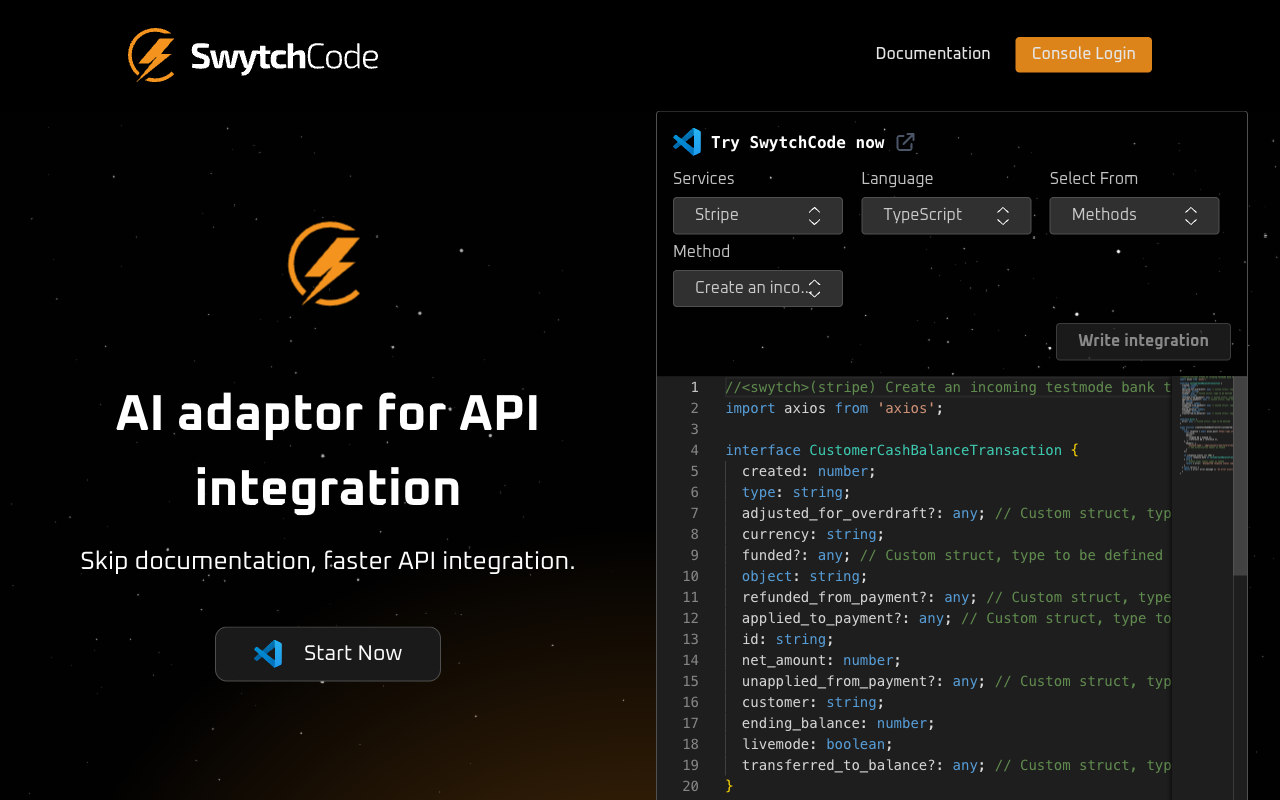Viewport: 1280px width, 800px height.
Task: Click the Try SwytchCode now title text
Action: point(798,143)
